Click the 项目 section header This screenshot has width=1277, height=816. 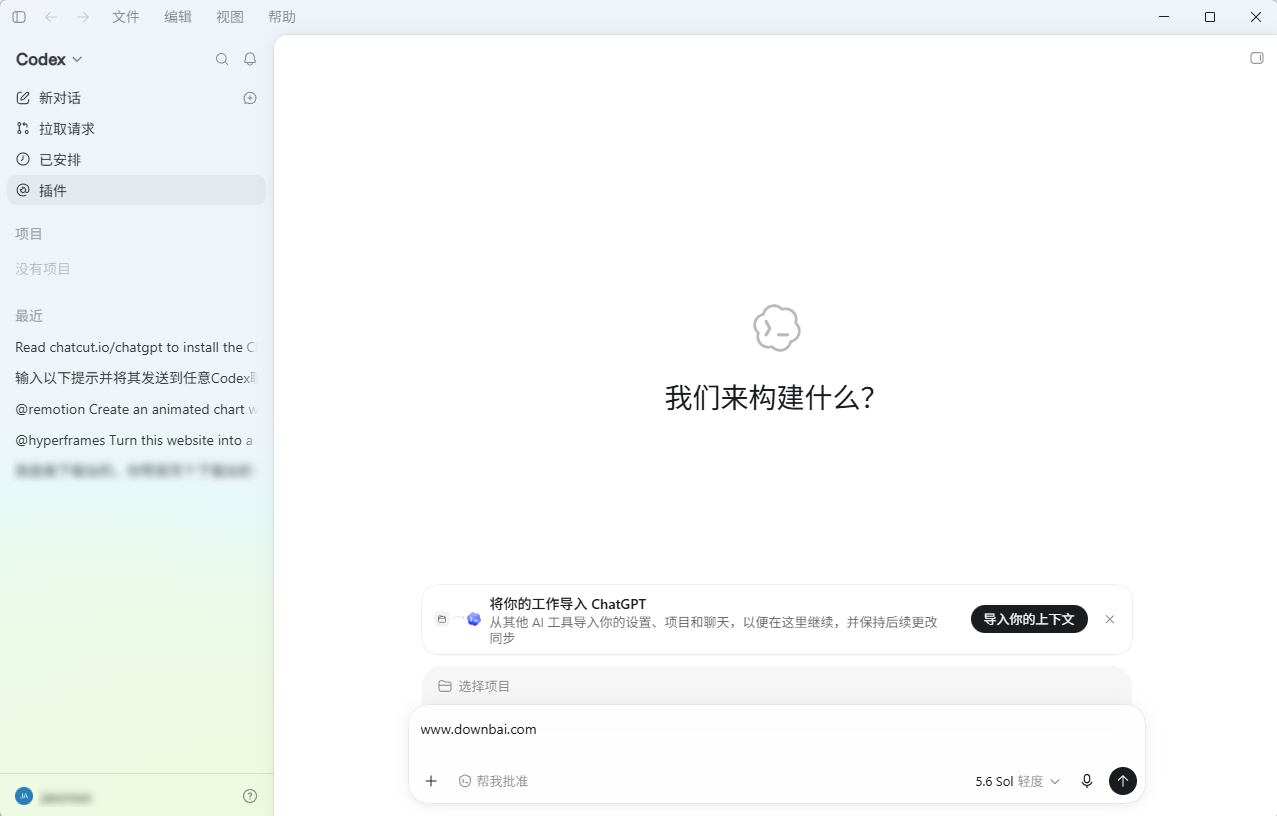pyautogui.click(x=29, y=234)
